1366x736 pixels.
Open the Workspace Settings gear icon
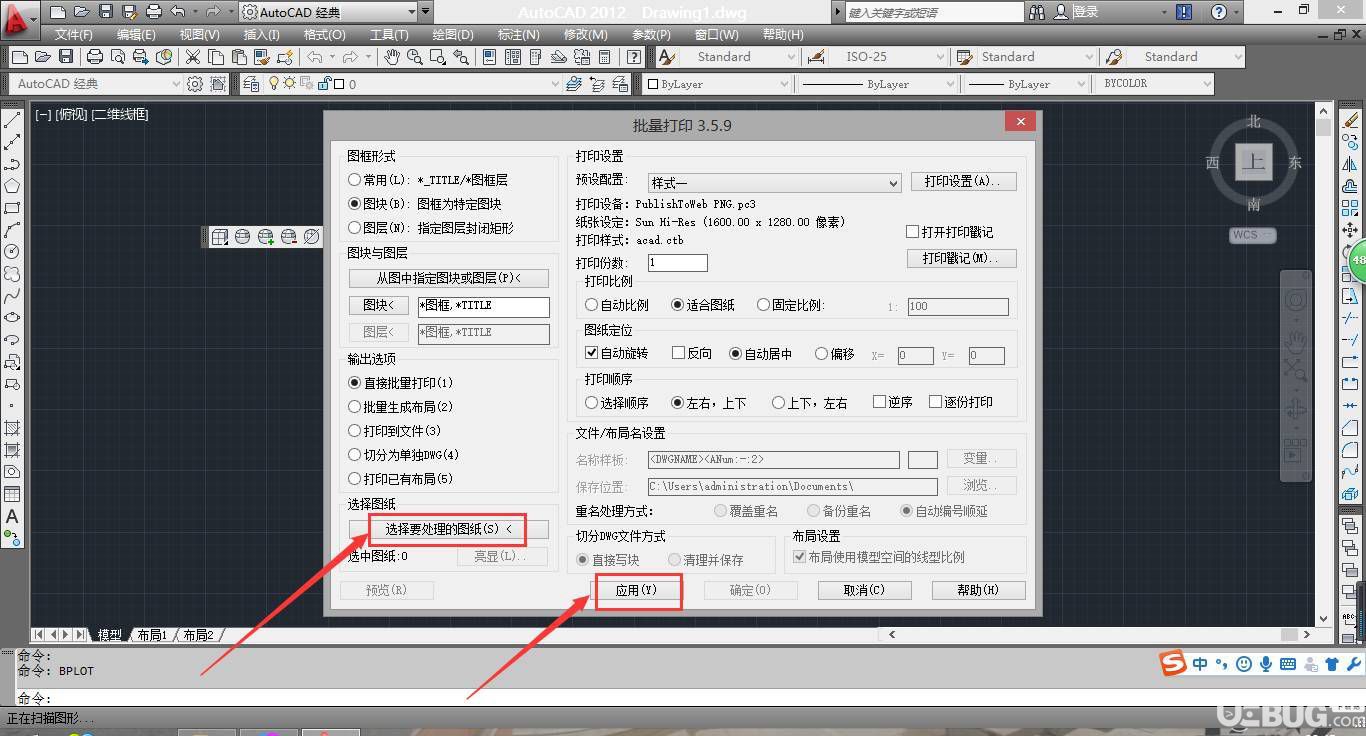196,84
